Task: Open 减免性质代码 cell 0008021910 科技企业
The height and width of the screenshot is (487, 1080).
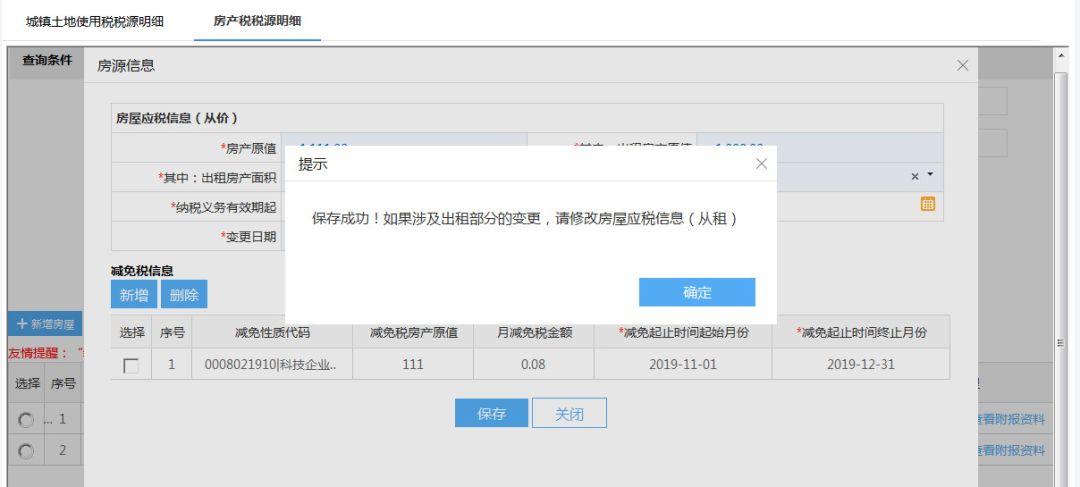Action: [270, 367]
